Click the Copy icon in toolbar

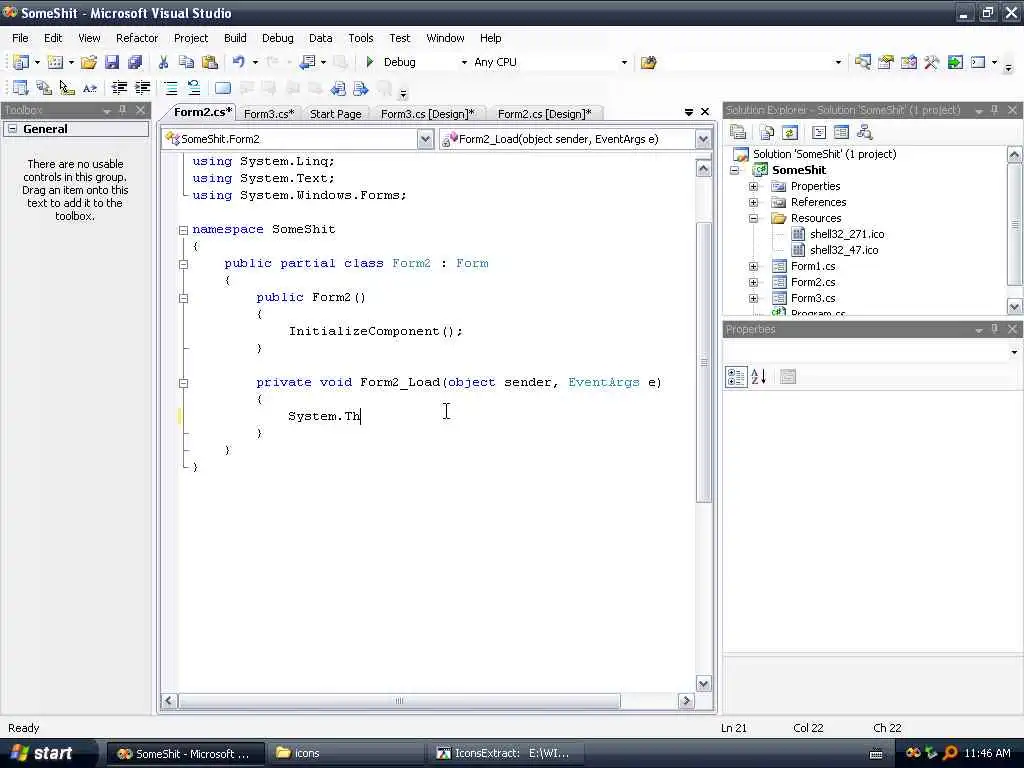[x=186, y=62]
